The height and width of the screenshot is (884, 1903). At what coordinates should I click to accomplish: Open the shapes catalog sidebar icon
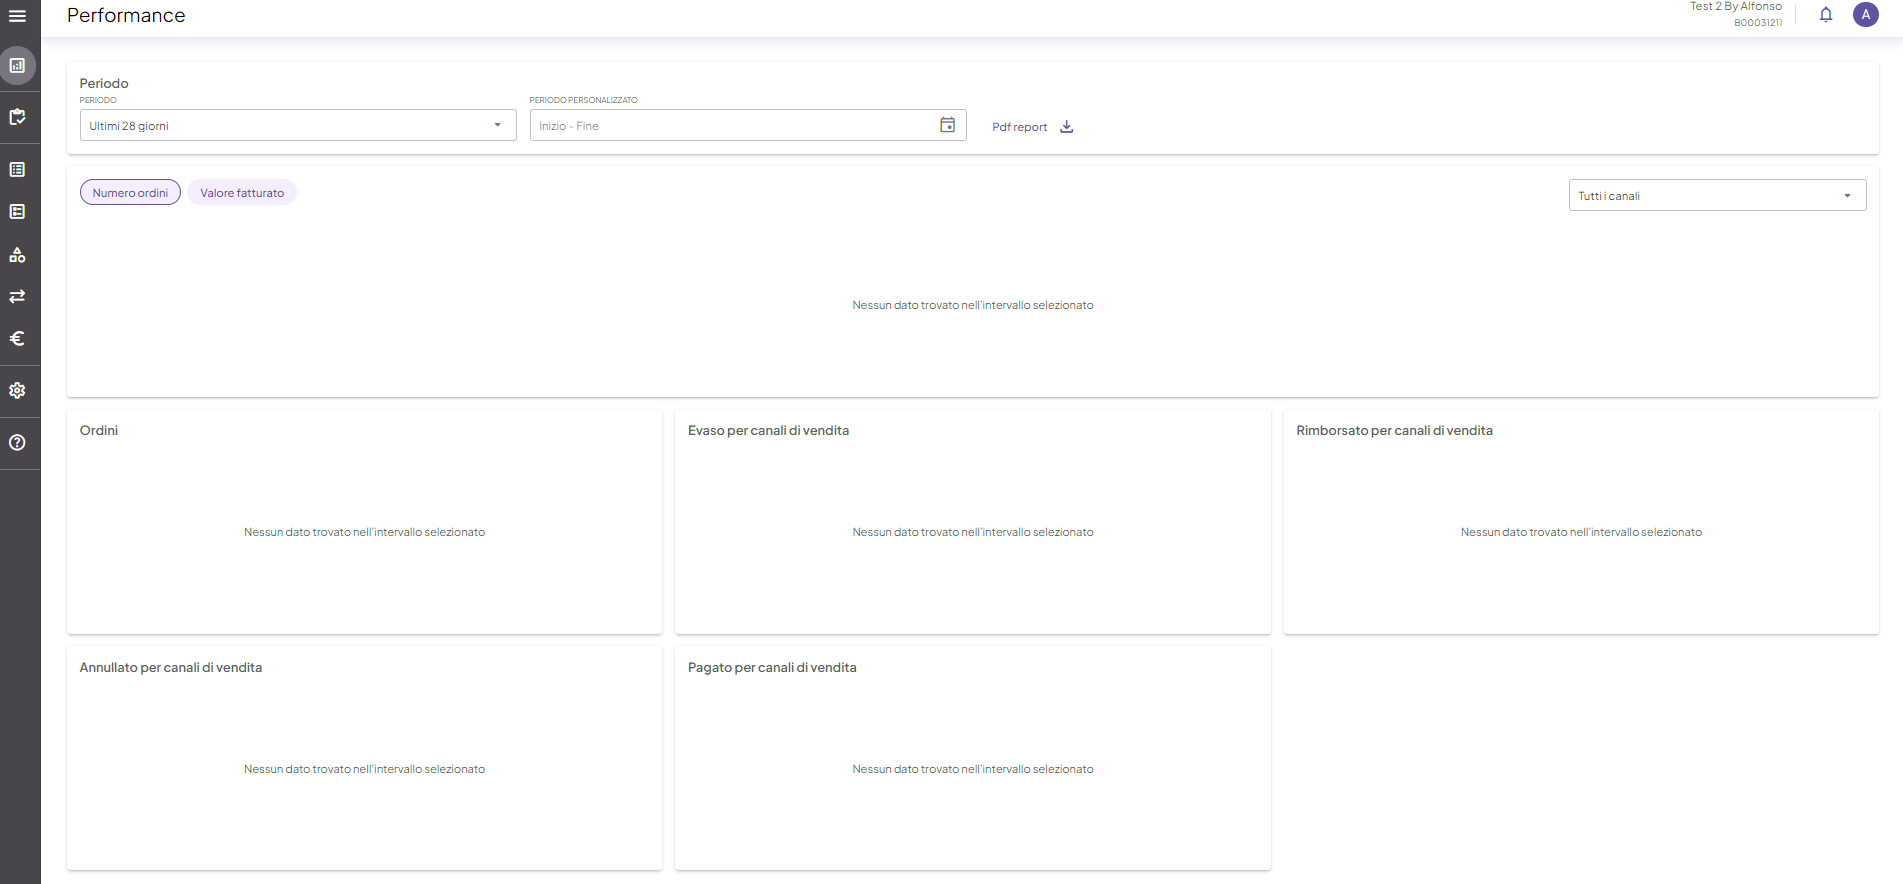tap(17, 255)
